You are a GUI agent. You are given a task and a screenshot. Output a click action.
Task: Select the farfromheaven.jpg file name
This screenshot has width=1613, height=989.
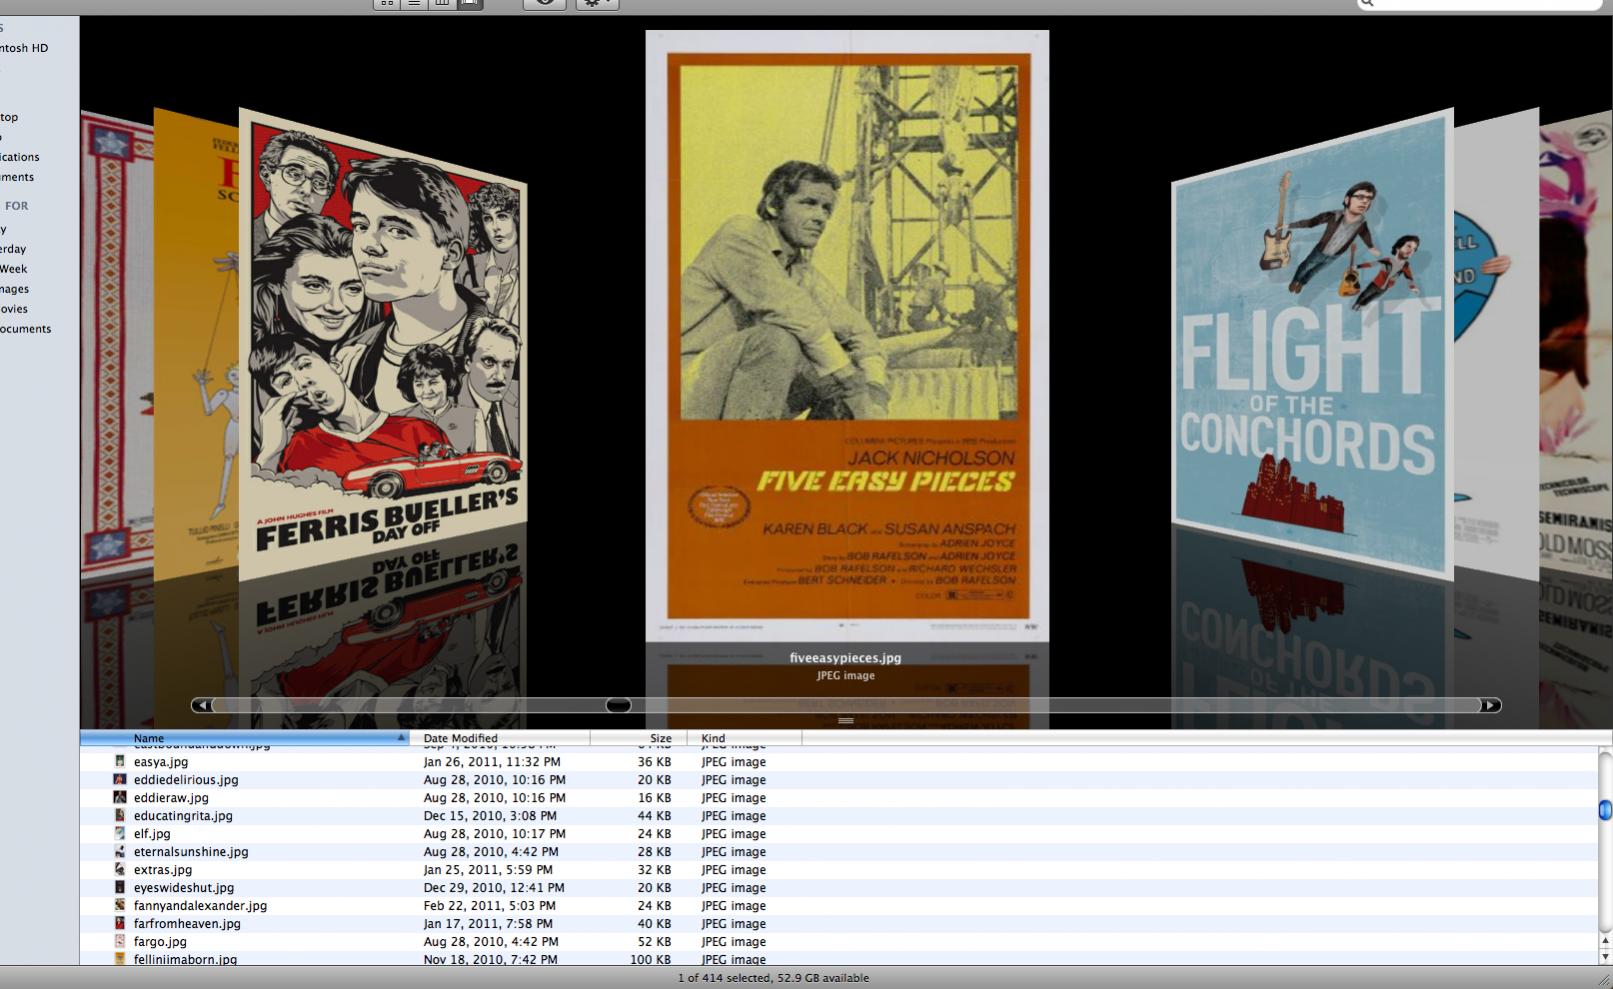[x=187, y=924]
